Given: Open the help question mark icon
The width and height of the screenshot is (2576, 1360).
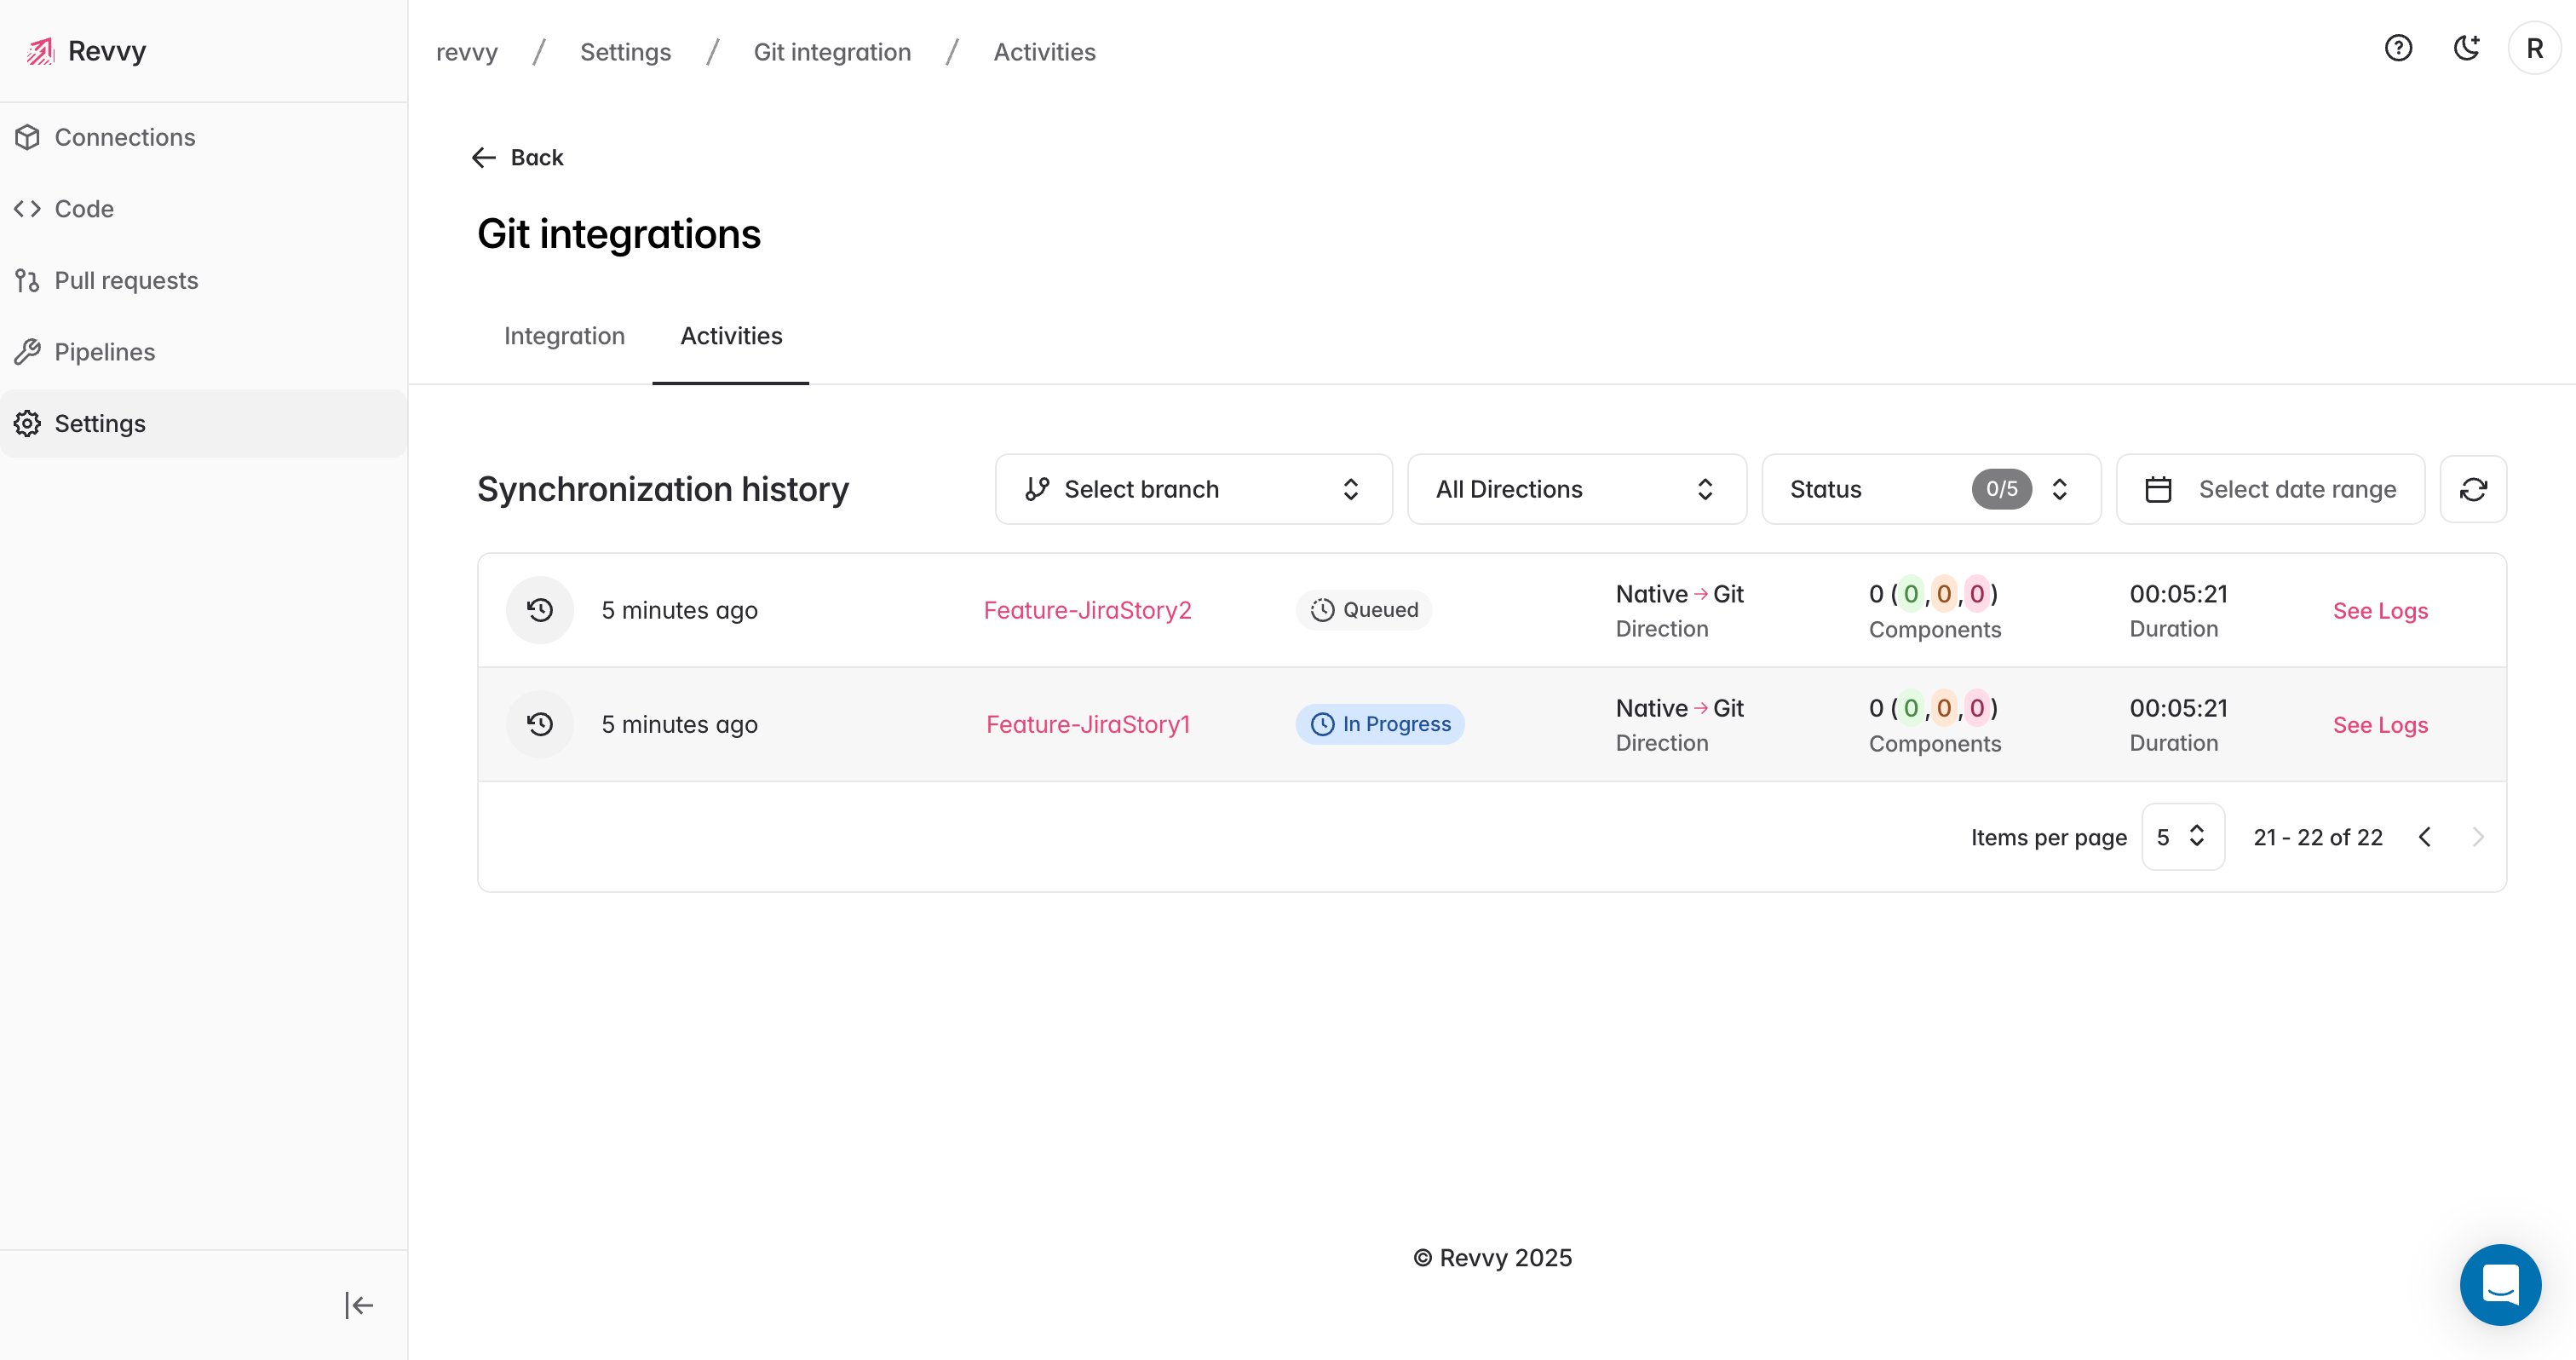Looking at the screenshot, I should click(x=2398, y=48).
